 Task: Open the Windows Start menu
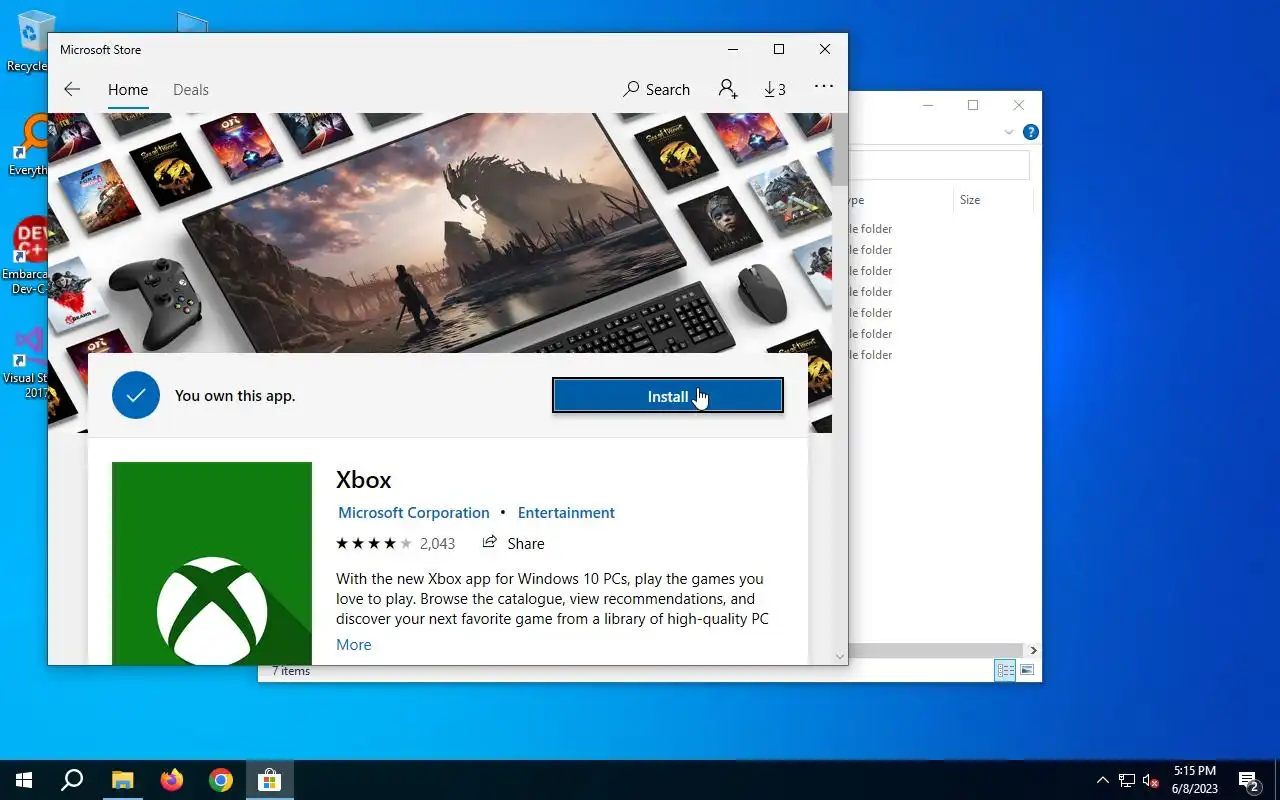(24, 780)
